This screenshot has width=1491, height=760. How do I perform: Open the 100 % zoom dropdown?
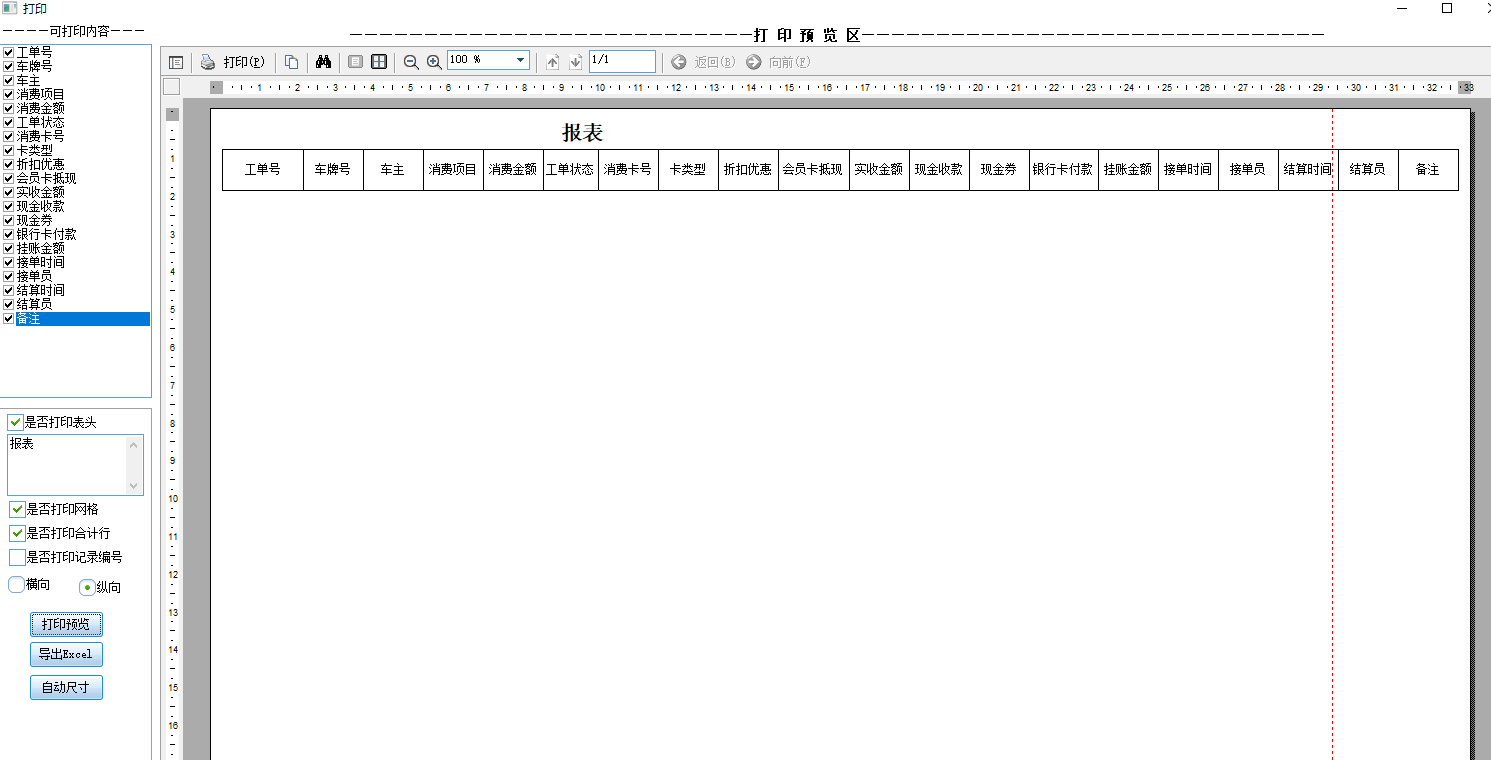point(520,61)
